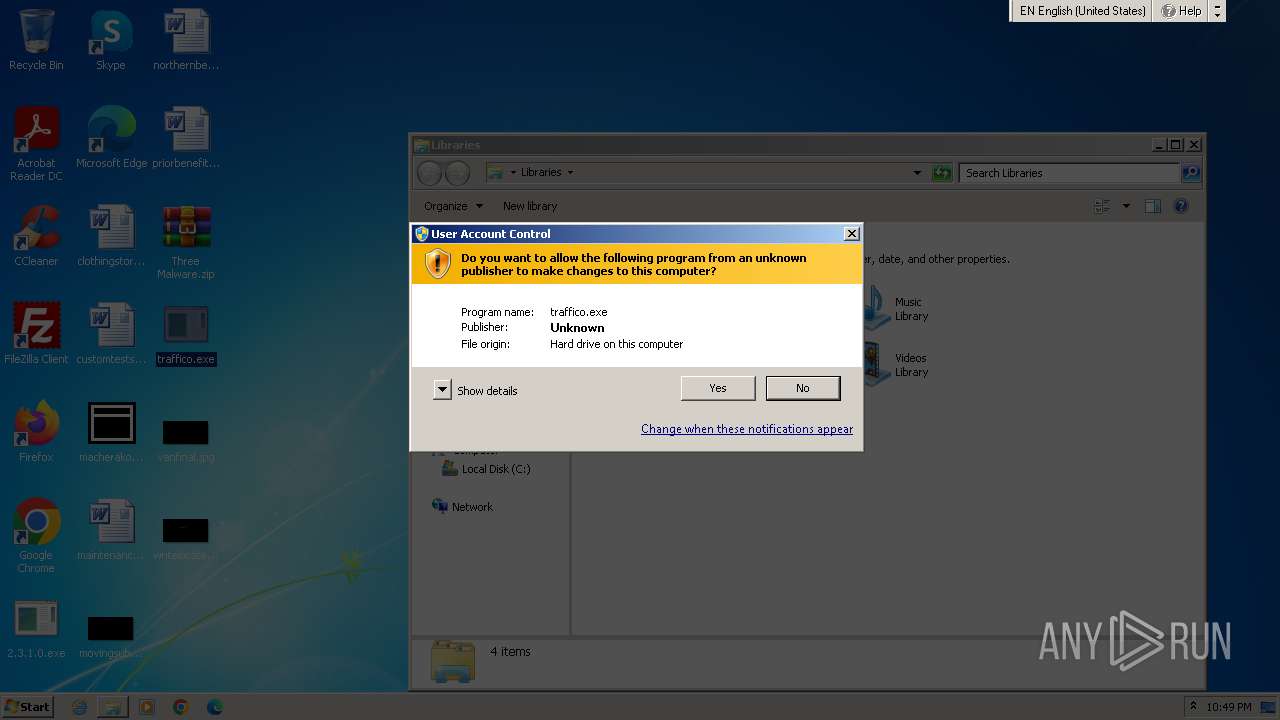Viewport: 1280px width, 720px height.
Task: Select the customtests... Word document
Action: tap(111, 334)
